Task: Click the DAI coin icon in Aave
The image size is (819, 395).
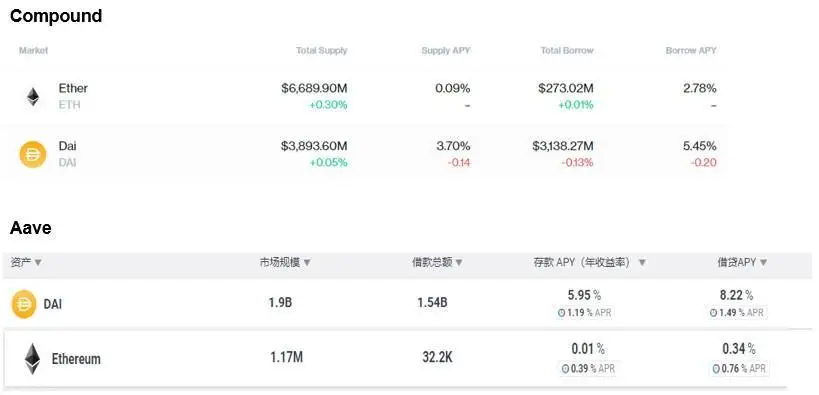Action: click(25, 304)
